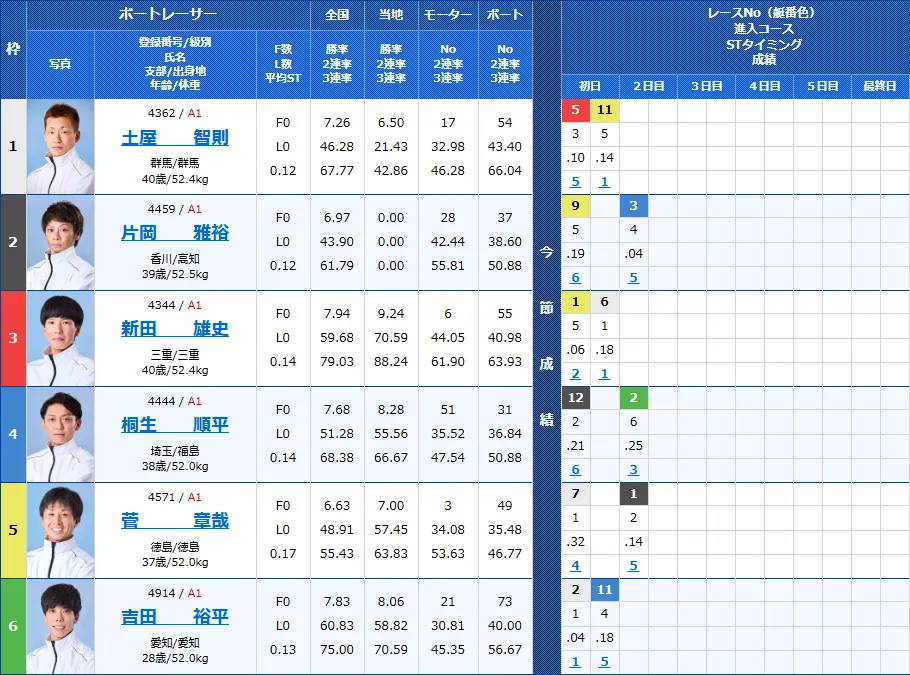Viewport: 910px width, 675px height.
Task: Click 片岡's branch text 香川/高知
Action: (175, 259)
